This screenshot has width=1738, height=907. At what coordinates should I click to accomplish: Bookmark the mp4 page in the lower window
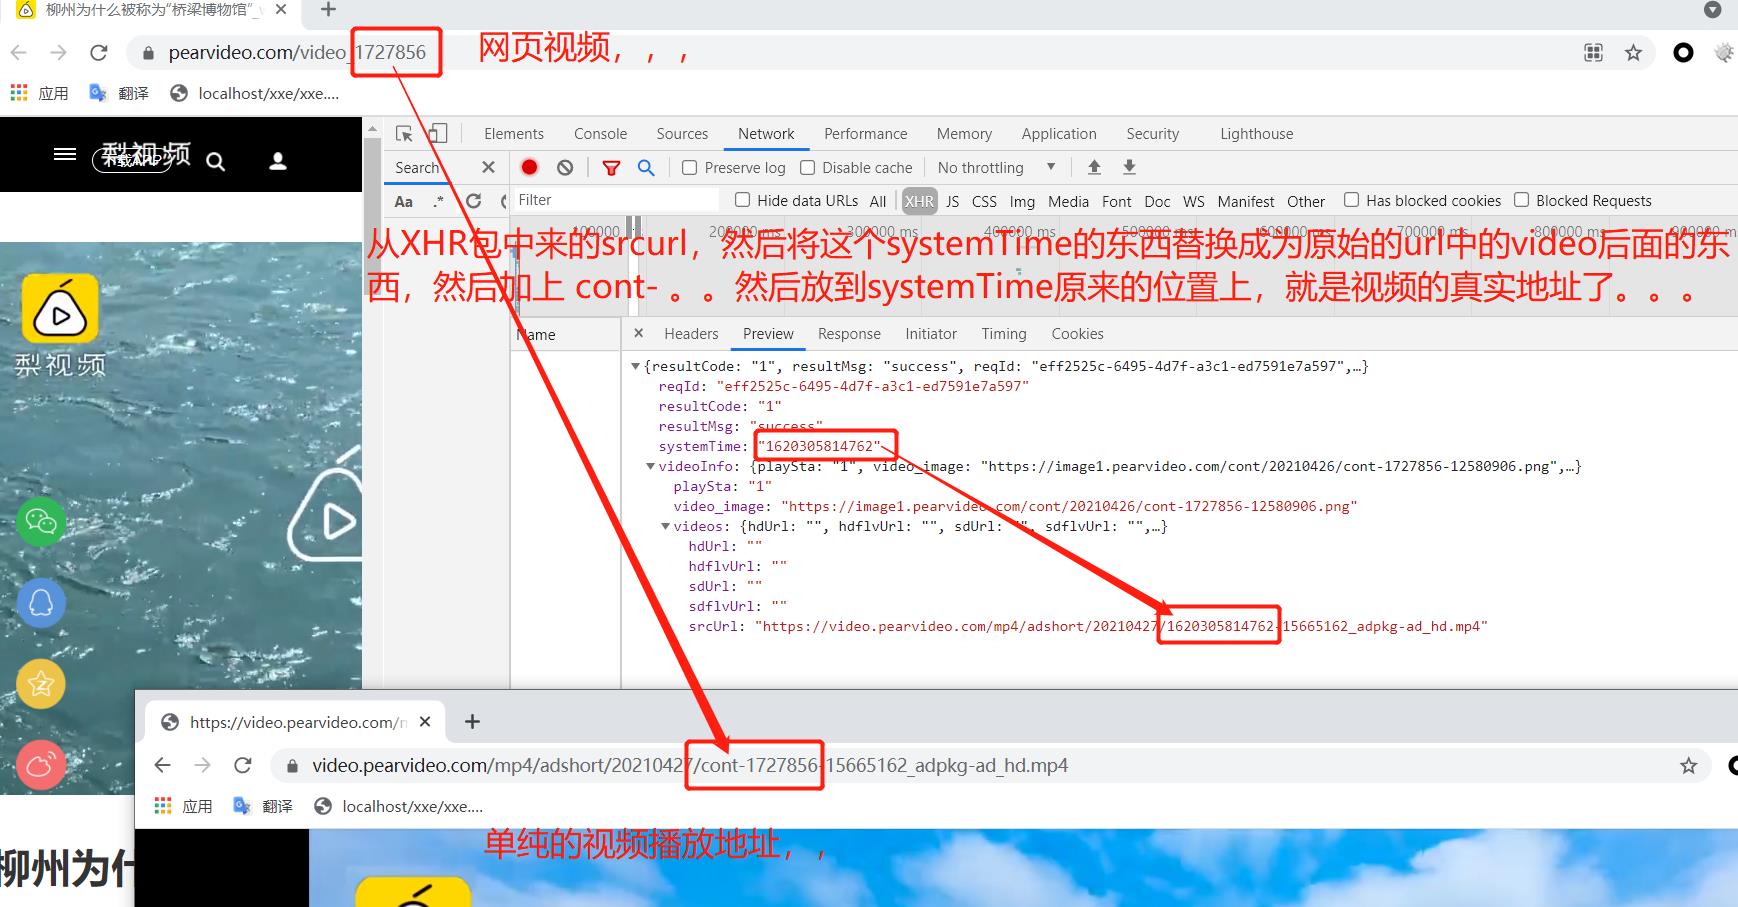point(1689,766)
